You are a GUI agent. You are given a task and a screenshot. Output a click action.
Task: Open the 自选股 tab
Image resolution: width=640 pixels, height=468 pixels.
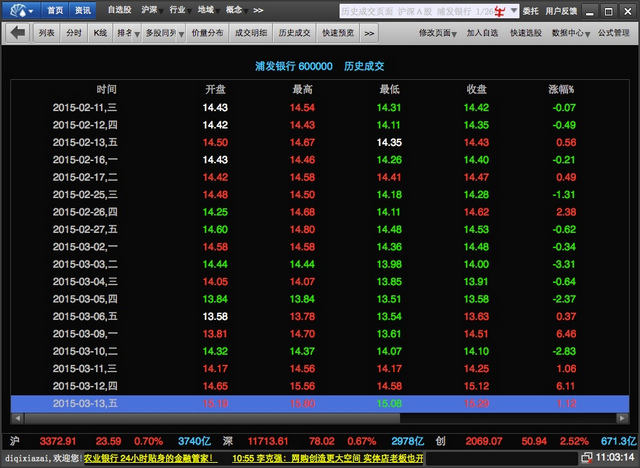(119, 10)
